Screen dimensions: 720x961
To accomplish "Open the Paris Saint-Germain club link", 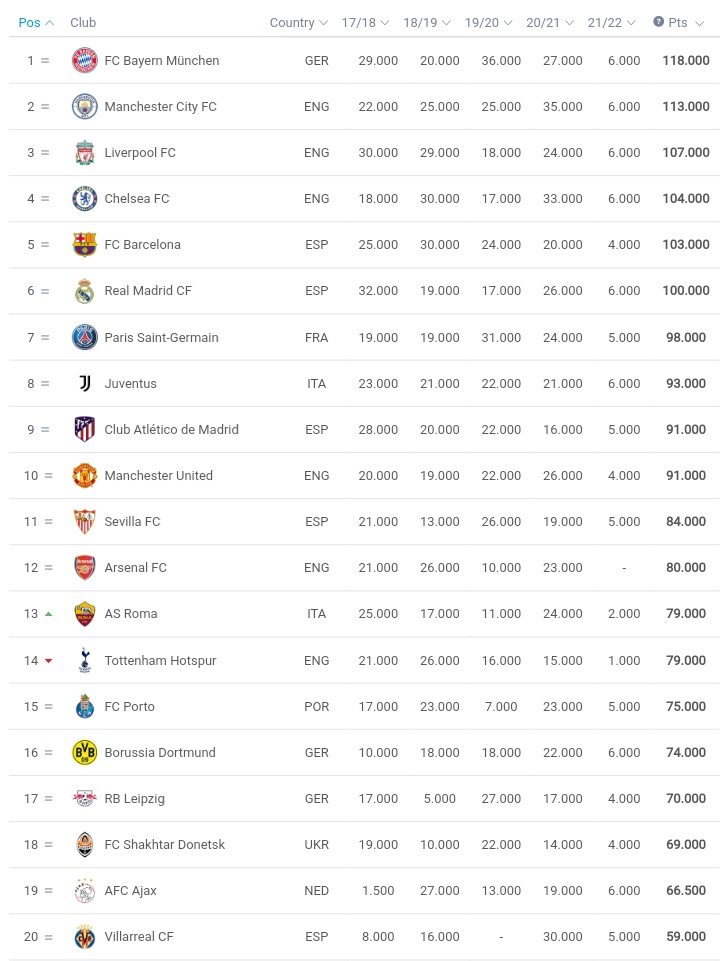I will coord(161,338).
